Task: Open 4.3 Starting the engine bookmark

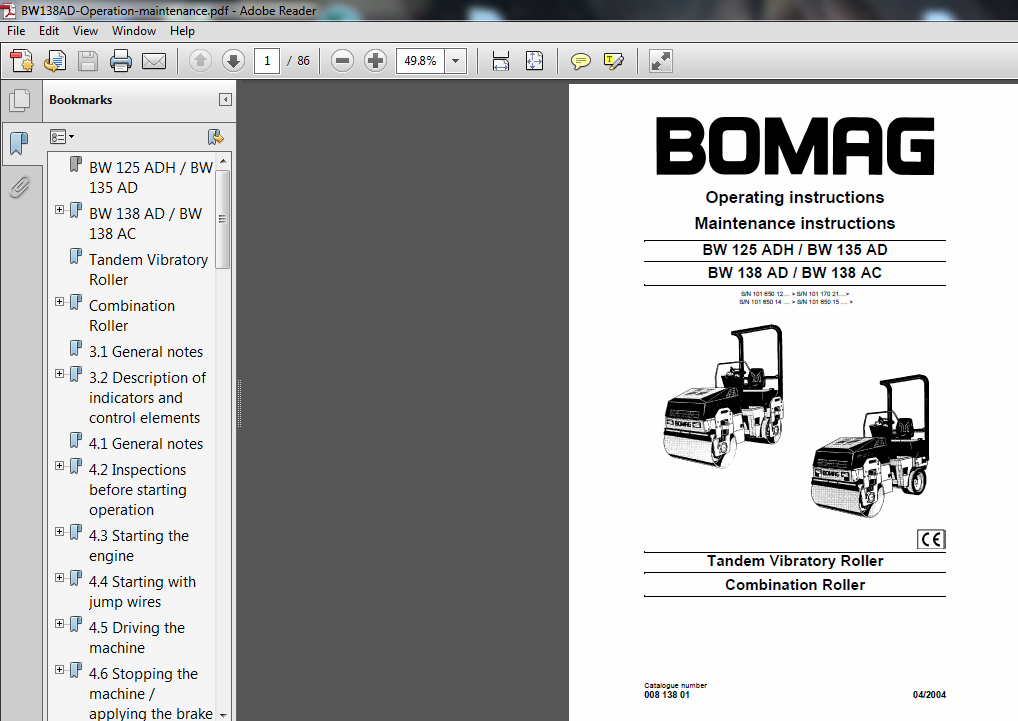Action: (139, 546)
